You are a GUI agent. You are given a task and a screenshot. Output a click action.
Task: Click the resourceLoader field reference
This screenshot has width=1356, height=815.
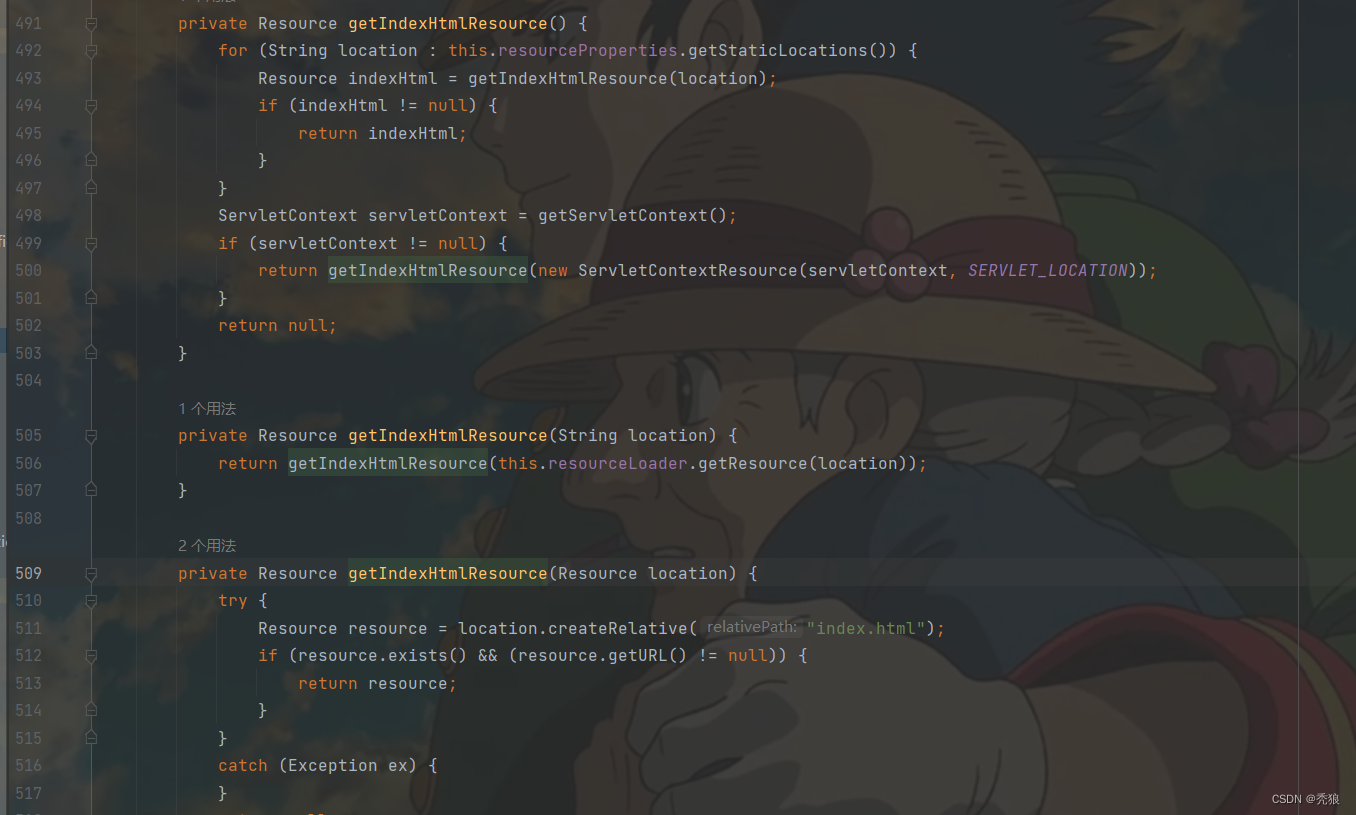tap(618, 463)
